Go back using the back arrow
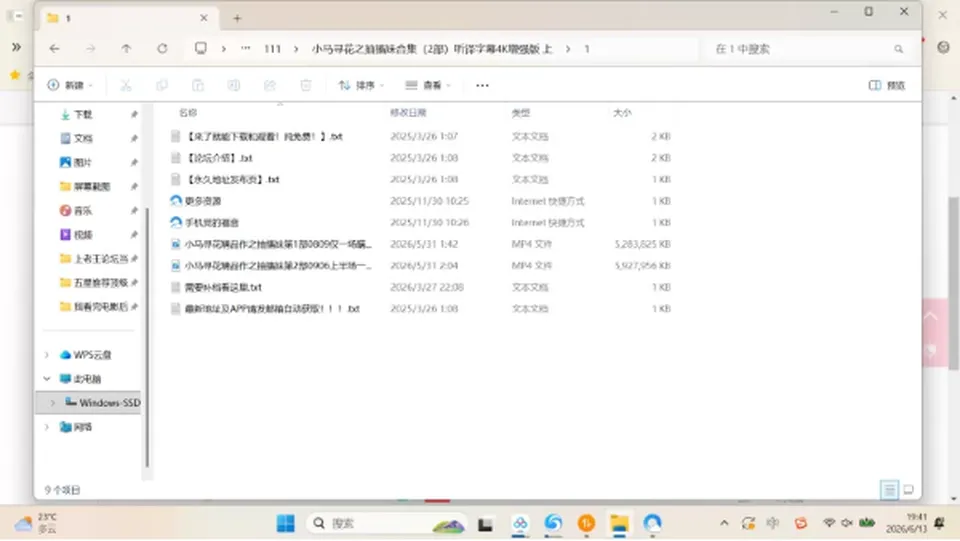Image resolution: width=960 pixels, height=541 pixels. point(54,48)
